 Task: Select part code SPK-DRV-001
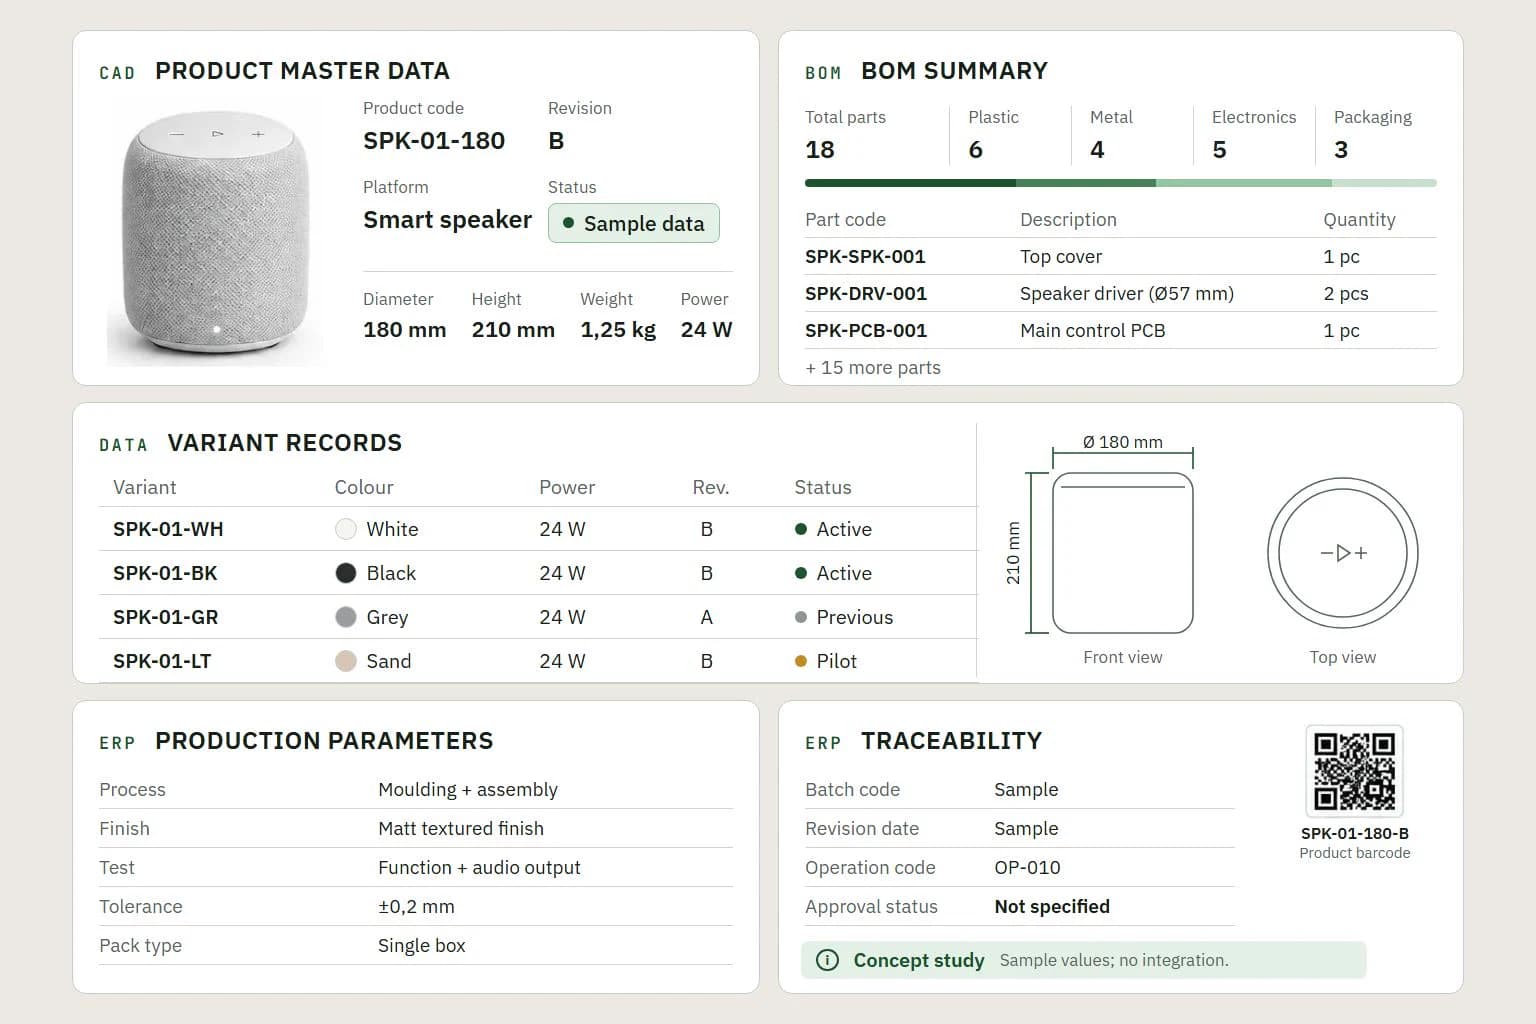(x=866, y=293)
